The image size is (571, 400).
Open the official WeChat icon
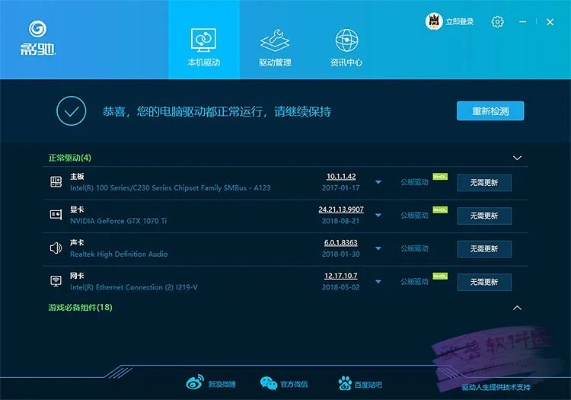pos(268,383)
